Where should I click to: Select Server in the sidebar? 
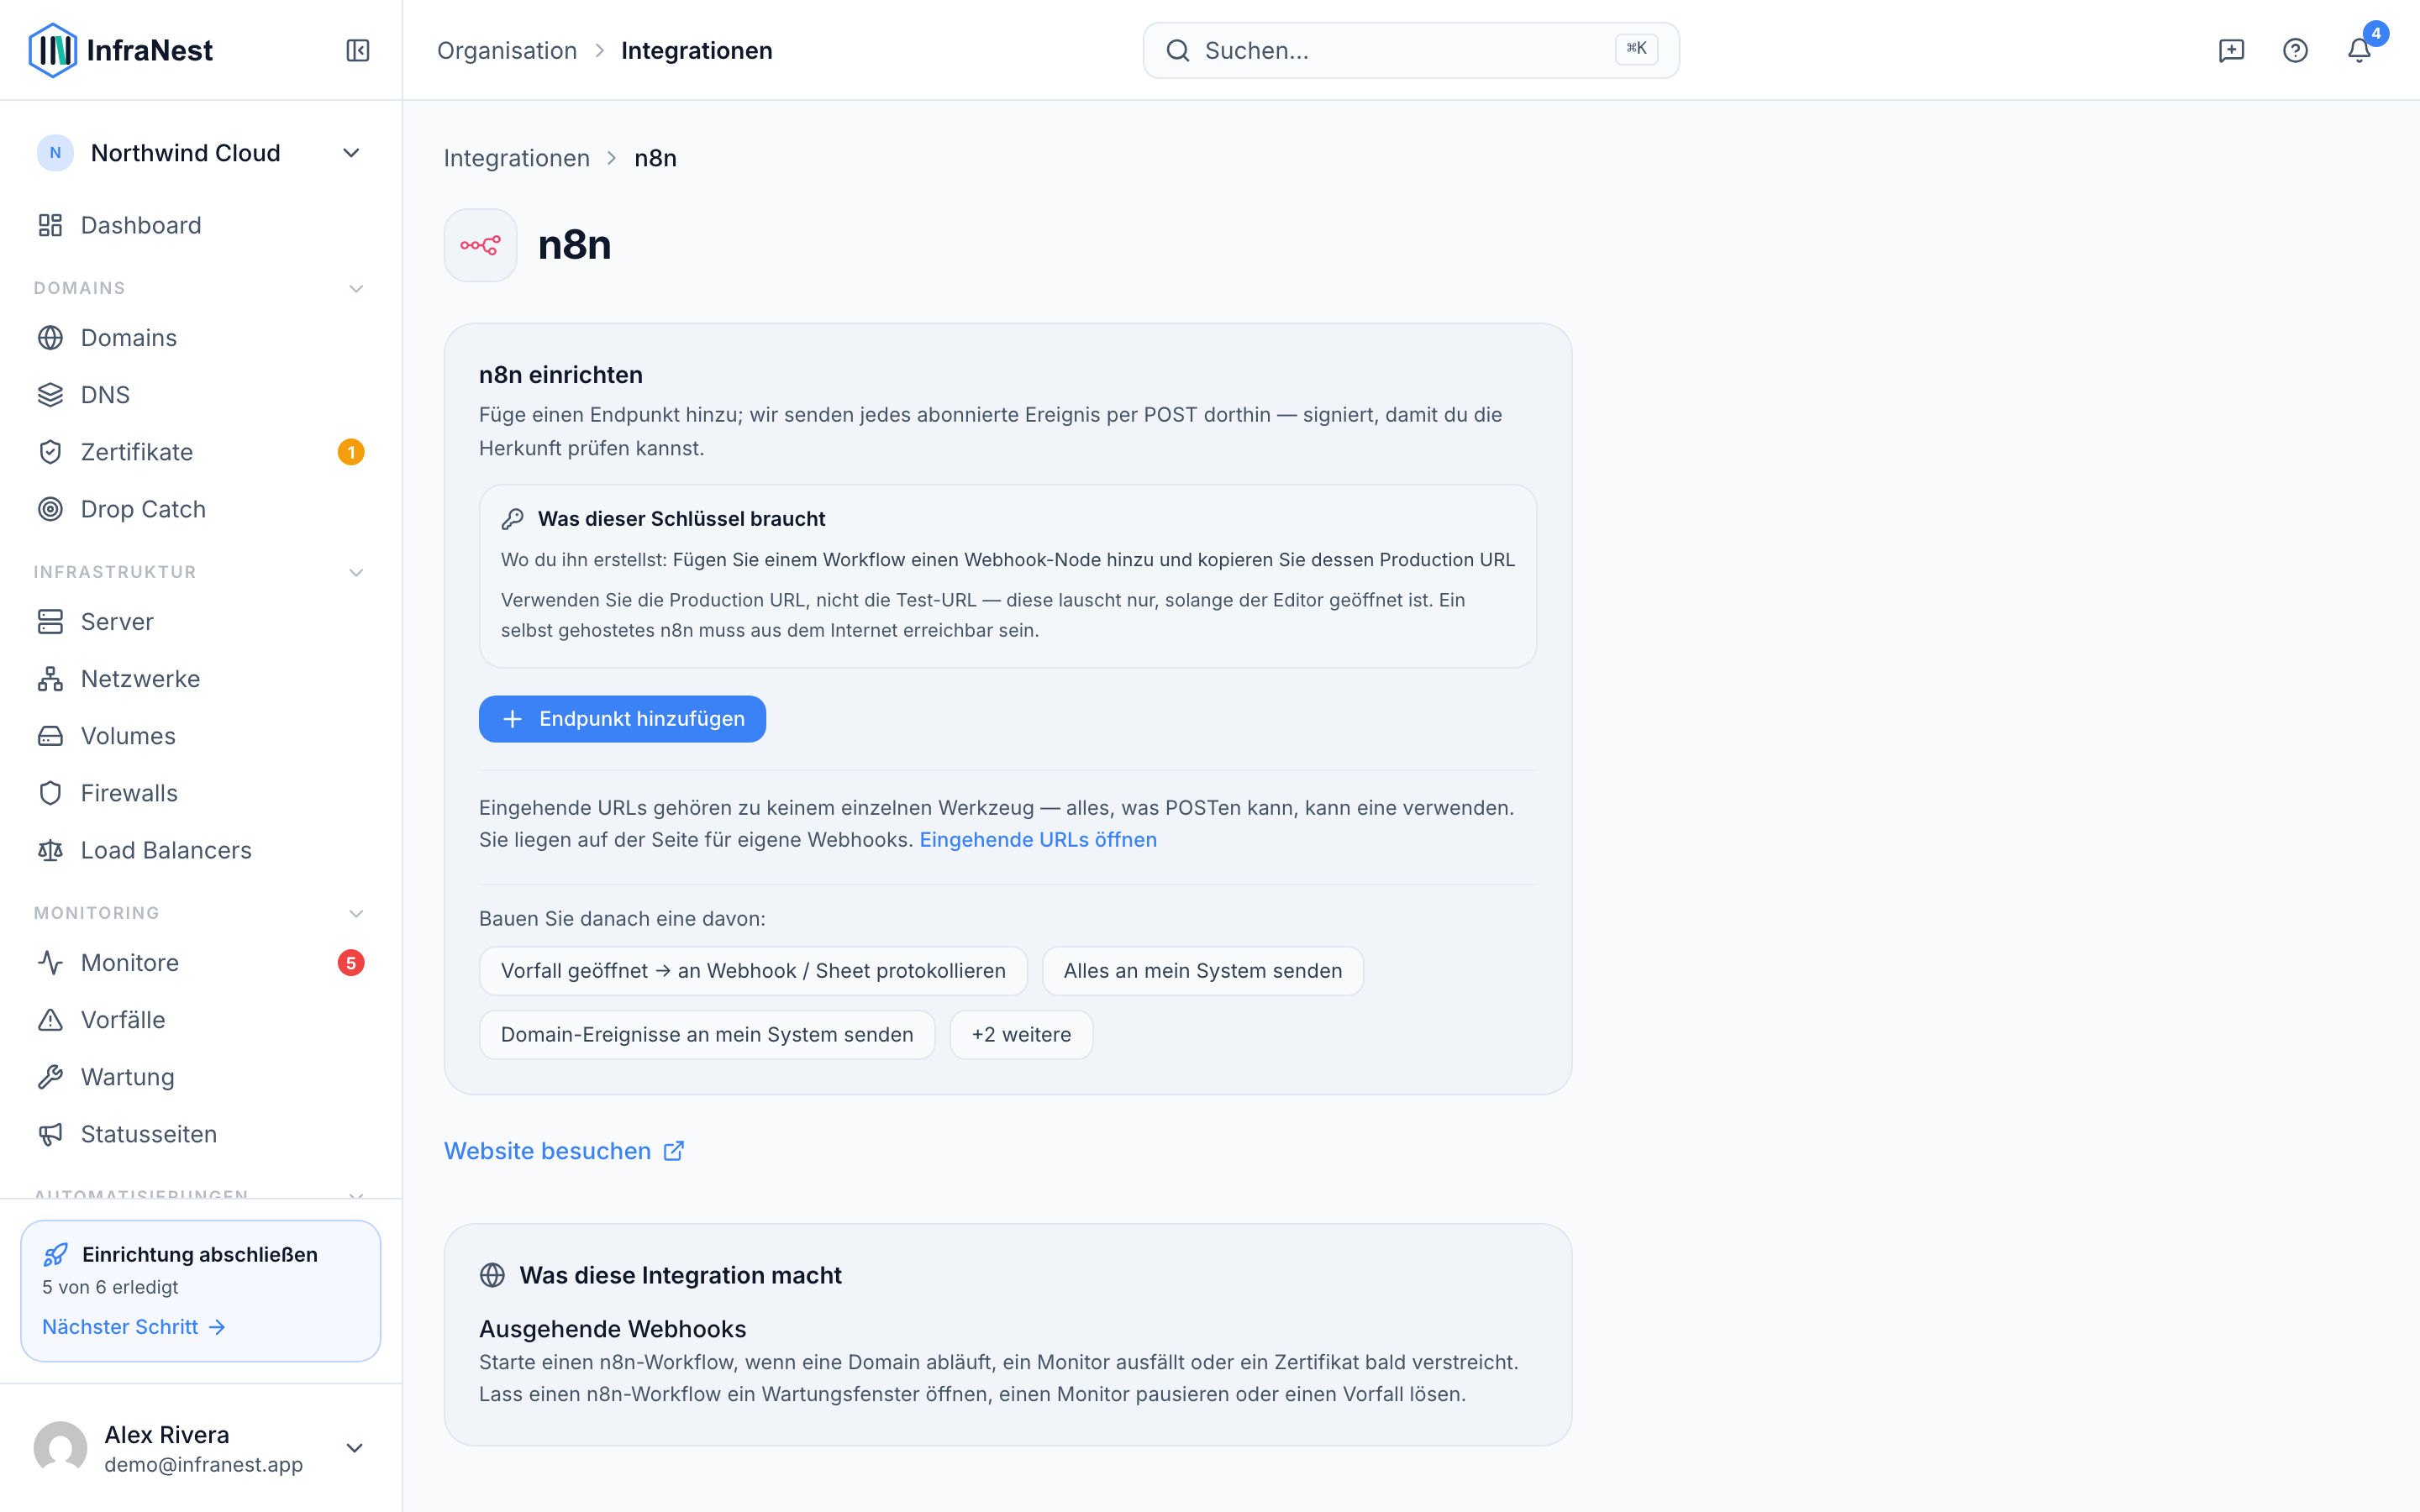coord(200,622)
